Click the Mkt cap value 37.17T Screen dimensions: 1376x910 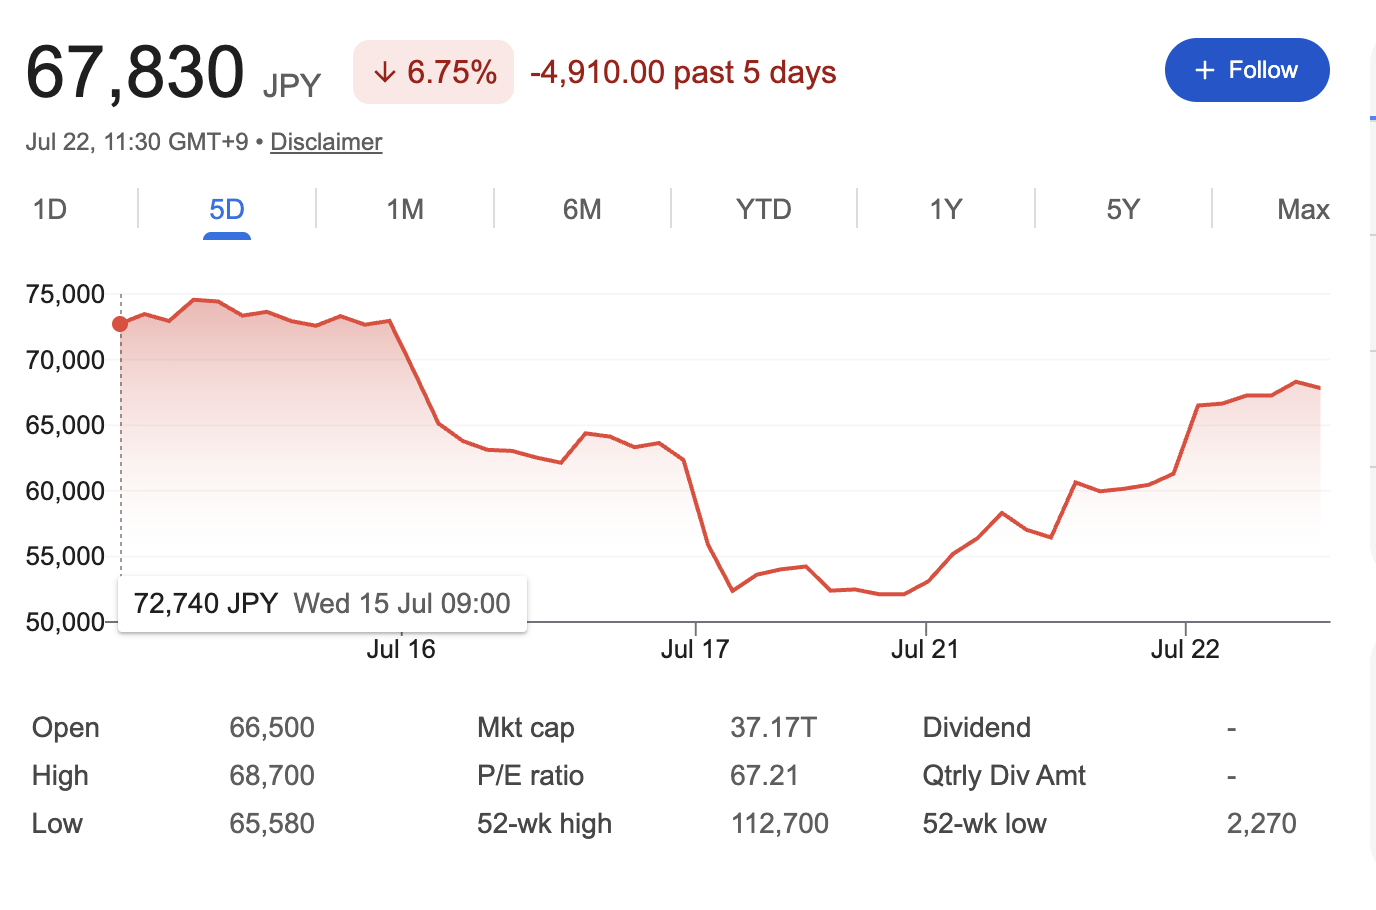[x=773, y=727]
